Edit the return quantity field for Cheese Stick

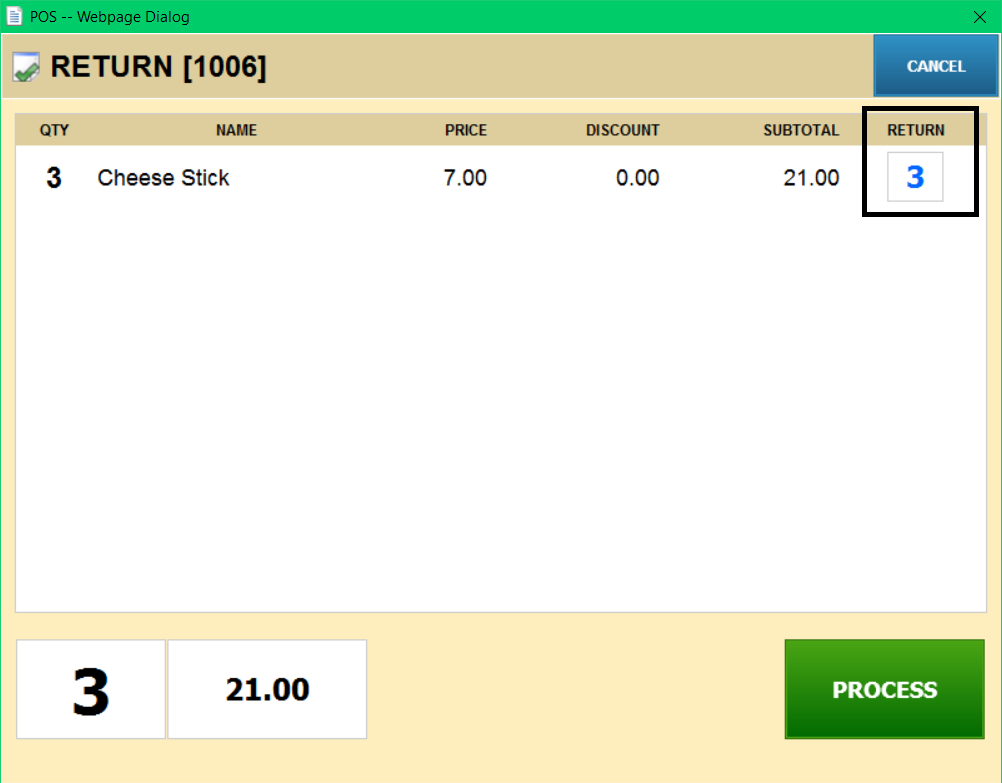pos(915,177)
